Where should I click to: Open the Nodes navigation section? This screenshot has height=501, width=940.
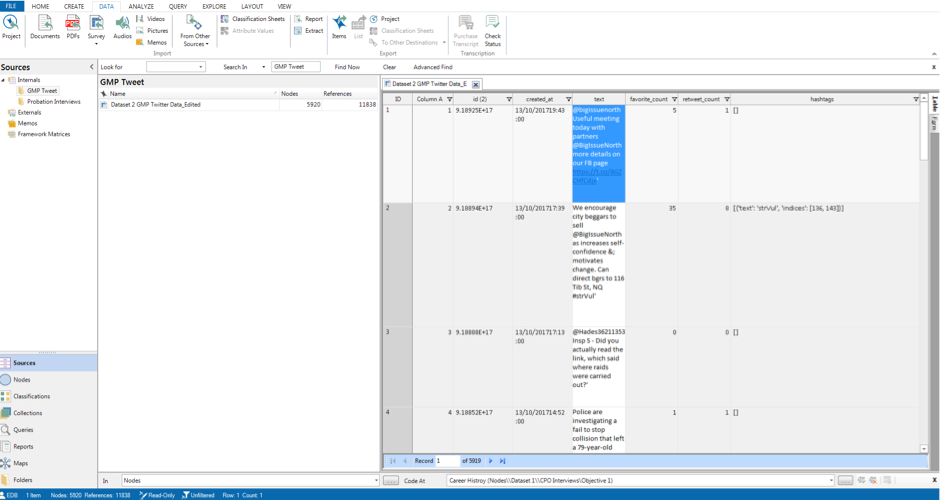click(x=22, y=380)
